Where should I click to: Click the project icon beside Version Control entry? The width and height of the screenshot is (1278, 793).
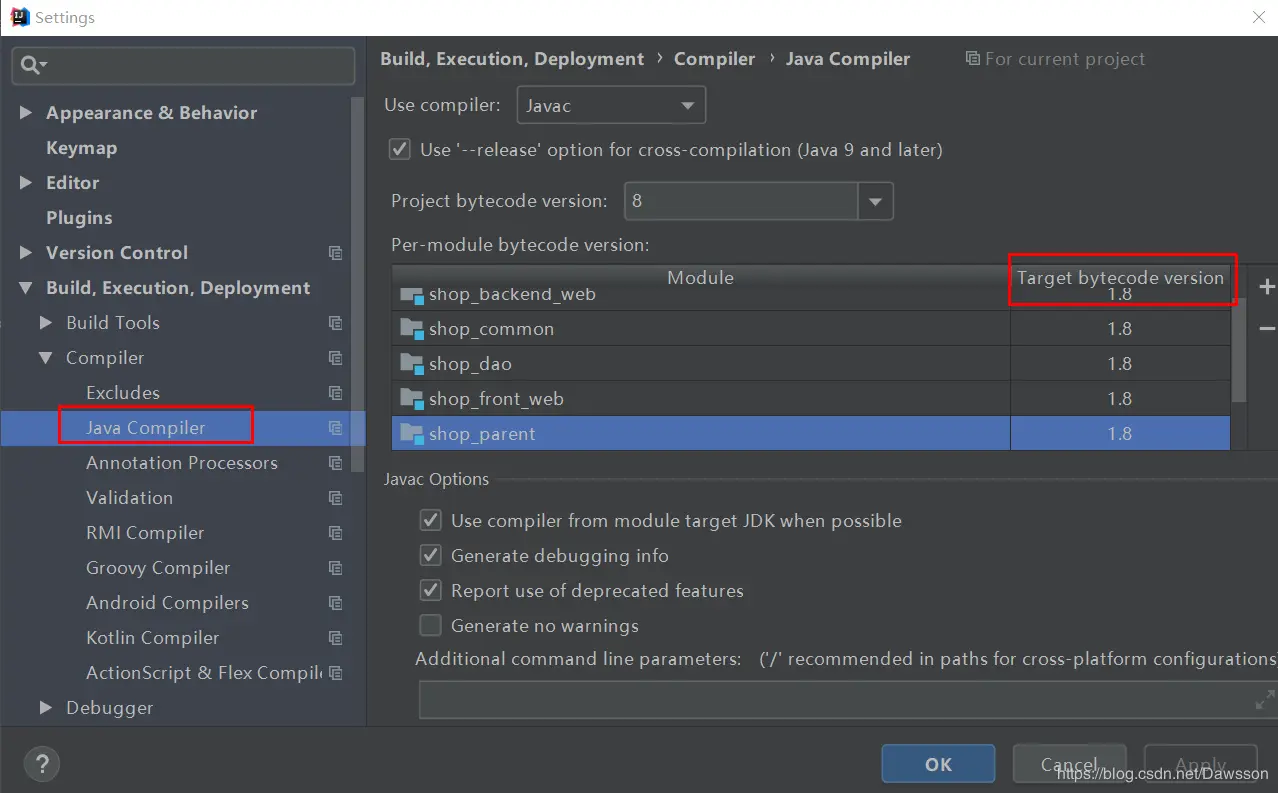(x=335, y=253)
